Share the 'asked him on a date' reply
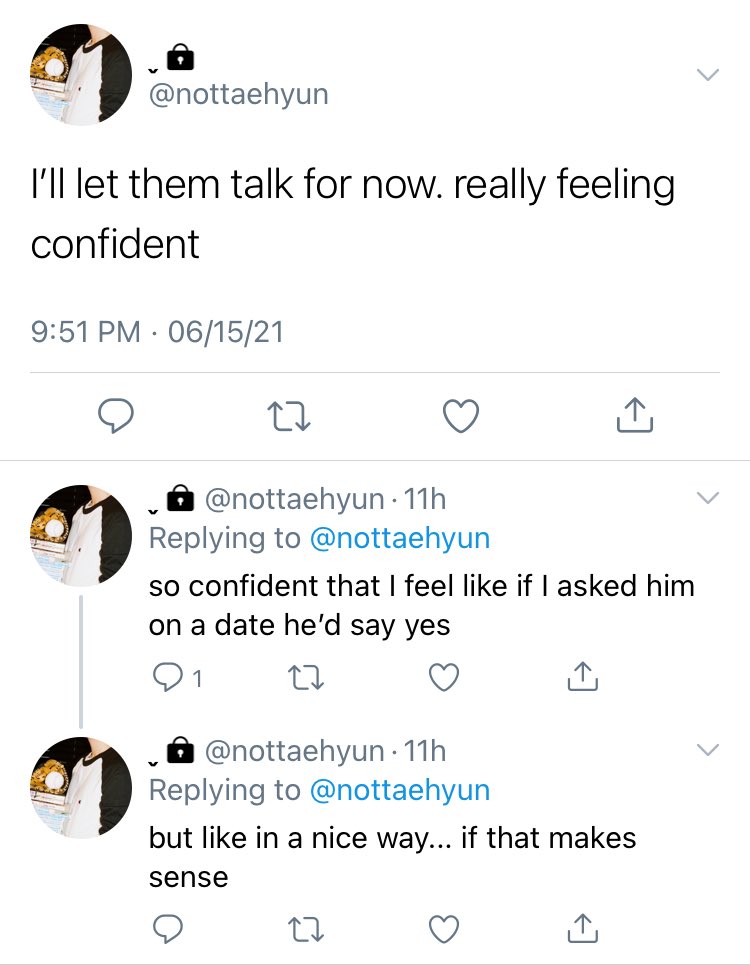This screenshot has width=750, height=965. coord(582,676)
